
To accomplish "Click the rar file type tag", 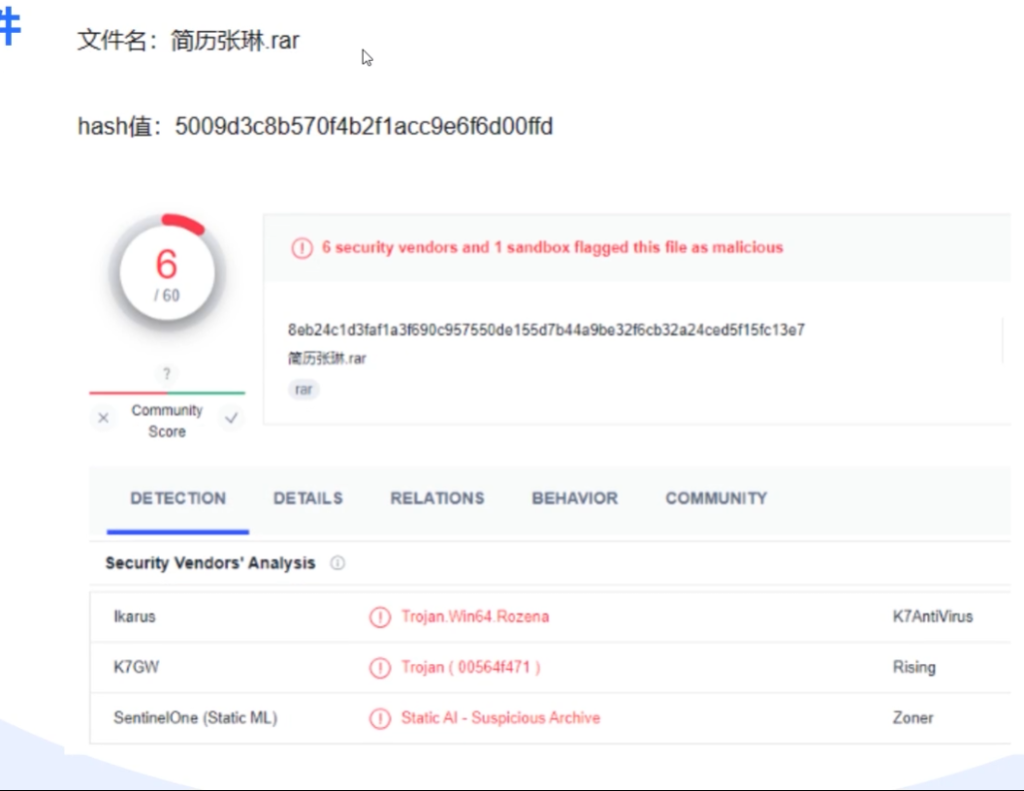I will 303,390.
